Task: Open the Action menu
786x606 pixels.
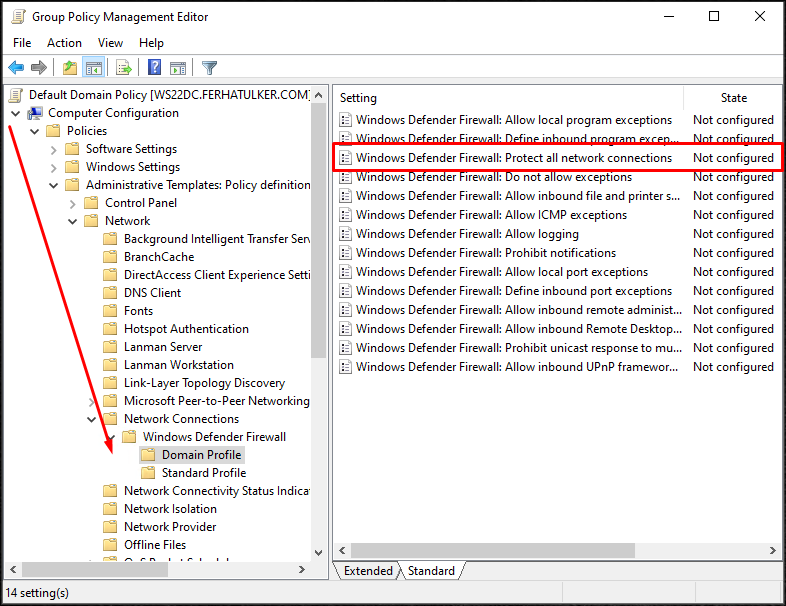Action: pyautogui.click(x=64, y=43)
